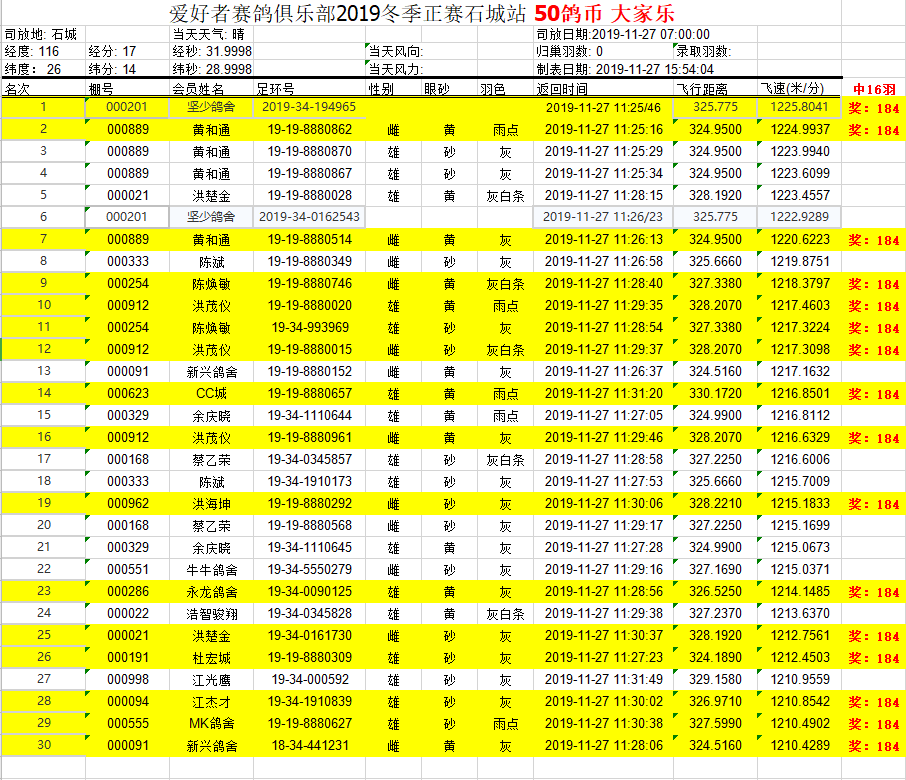This screenshot has height=780, width=906.
Task: Select ring number 19-34-0161730
Action: (x=310, y=636)
